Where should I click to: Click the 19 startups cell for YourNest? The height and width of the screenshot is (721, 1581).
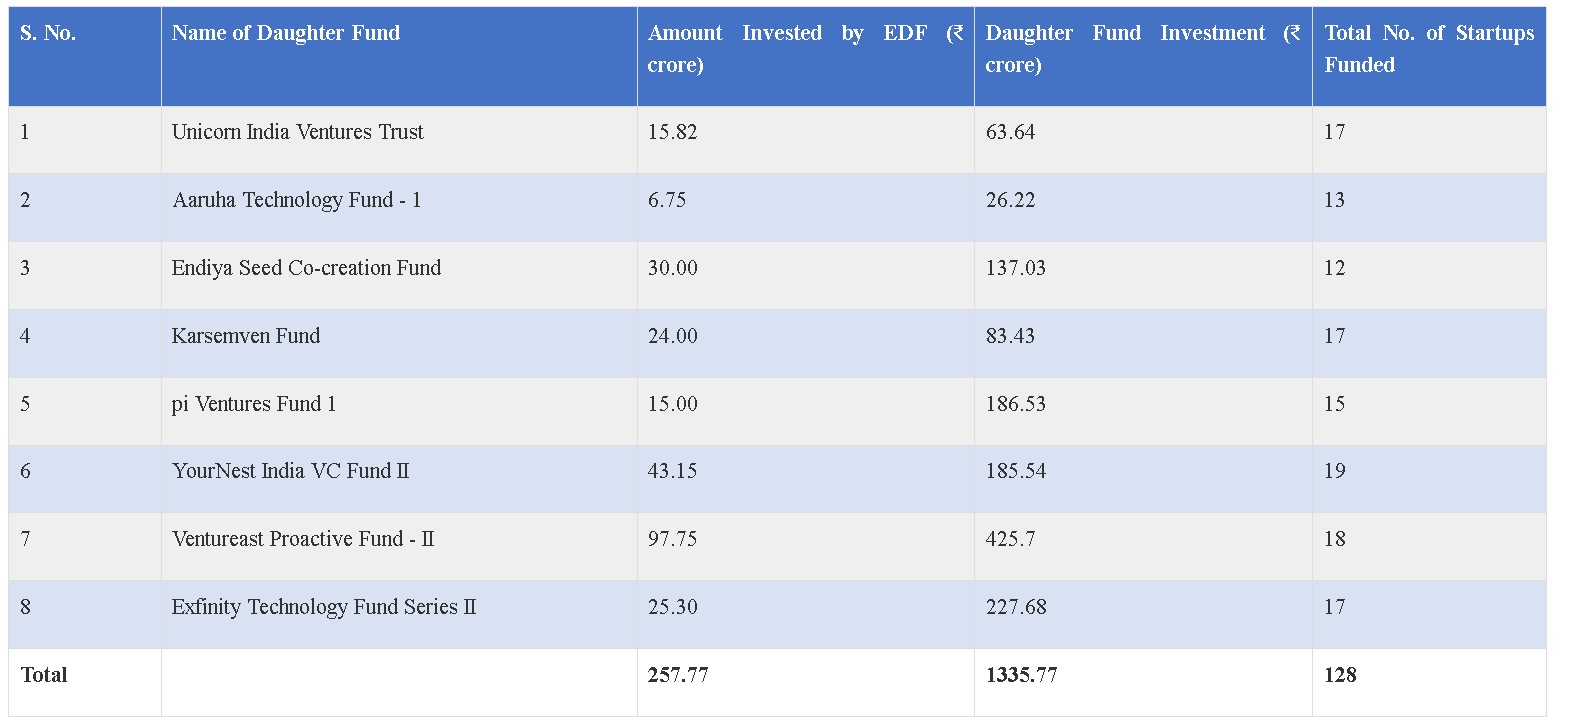pyautogui.click(x=1335, y=471)
